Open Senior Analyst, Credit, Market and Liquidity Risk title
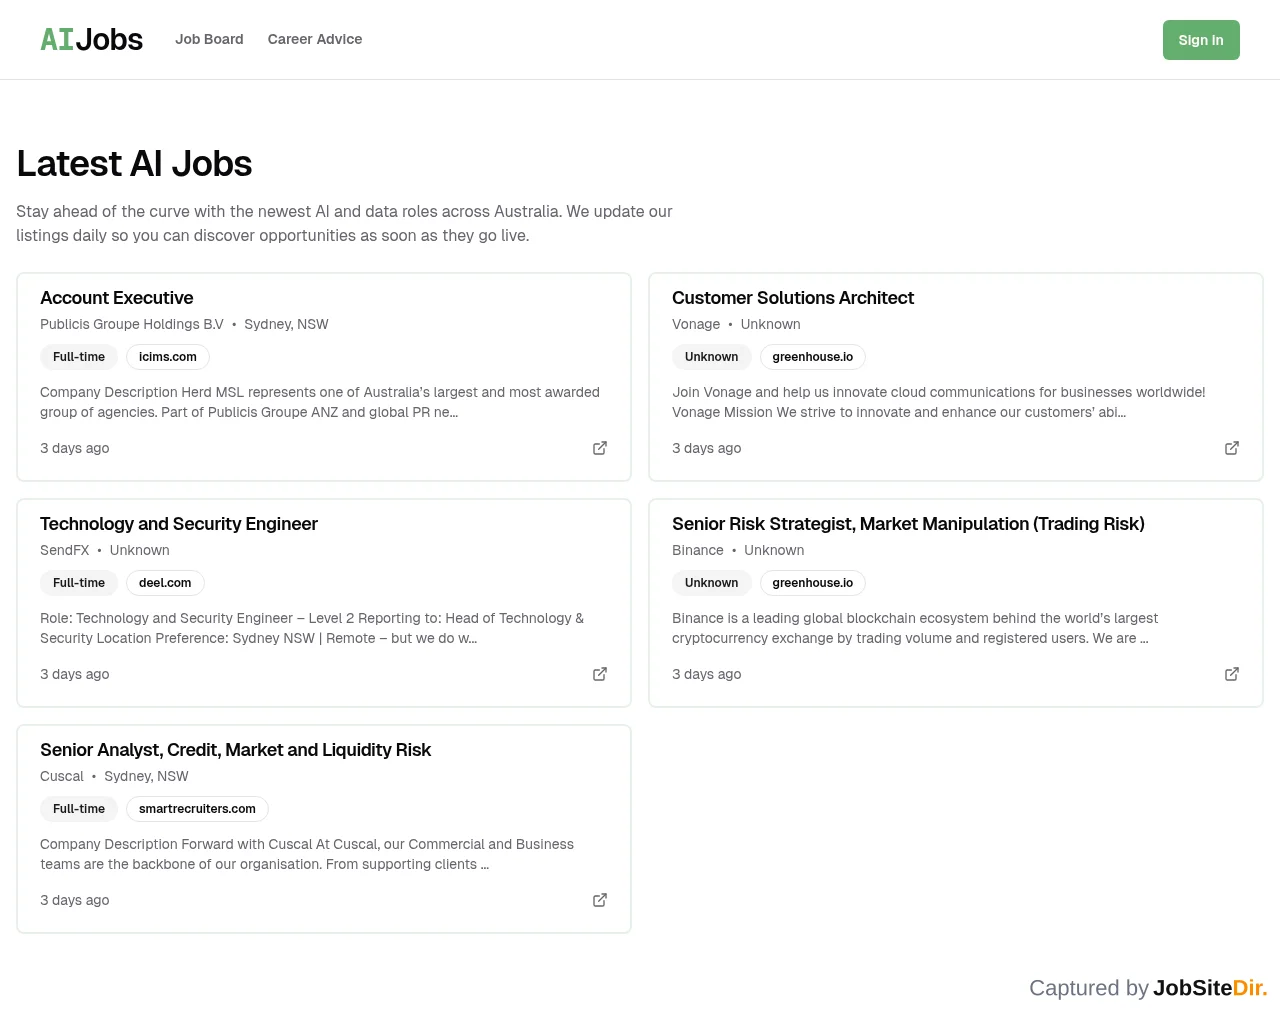 click(x=235, y=750)
